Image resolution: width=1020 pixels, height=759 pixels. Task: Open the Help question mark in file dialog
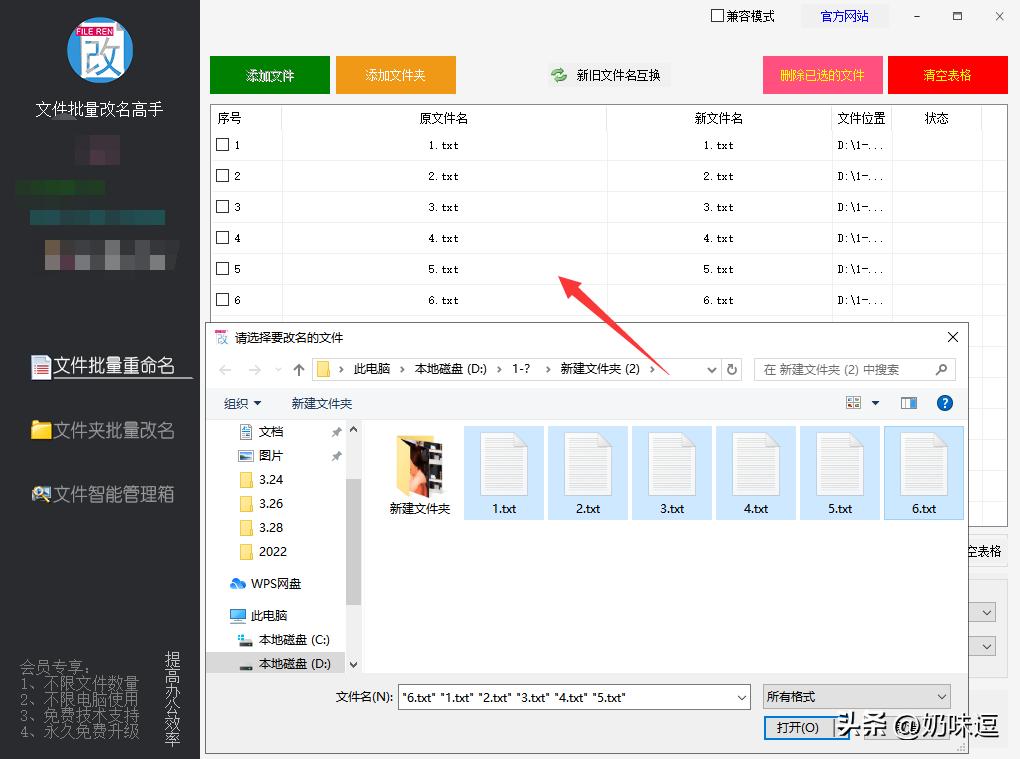[x=944, y=403]
